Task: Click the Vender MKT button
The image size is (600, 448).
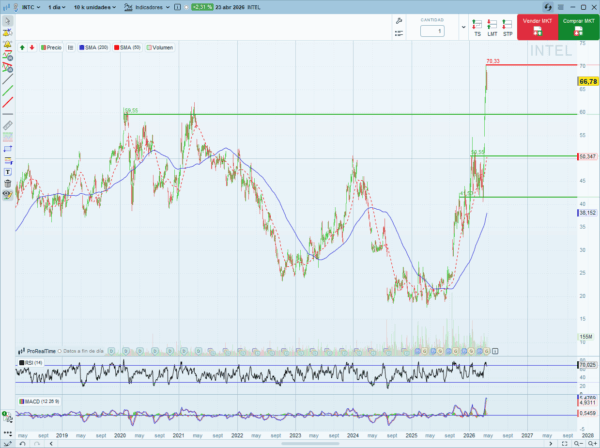Action: (x=537, y=27)
